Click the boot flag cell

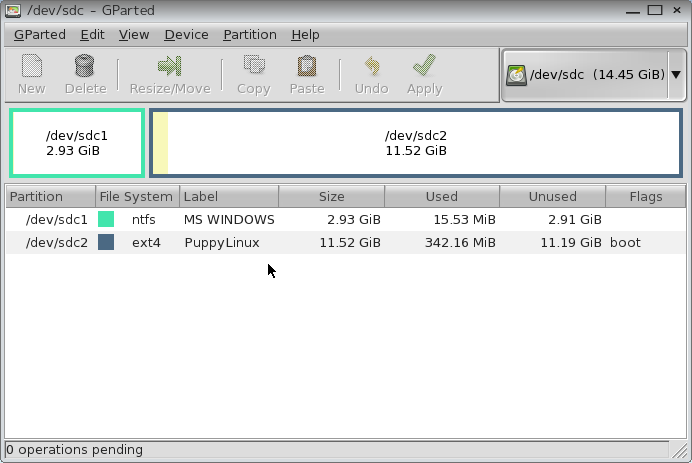[625, 242]
